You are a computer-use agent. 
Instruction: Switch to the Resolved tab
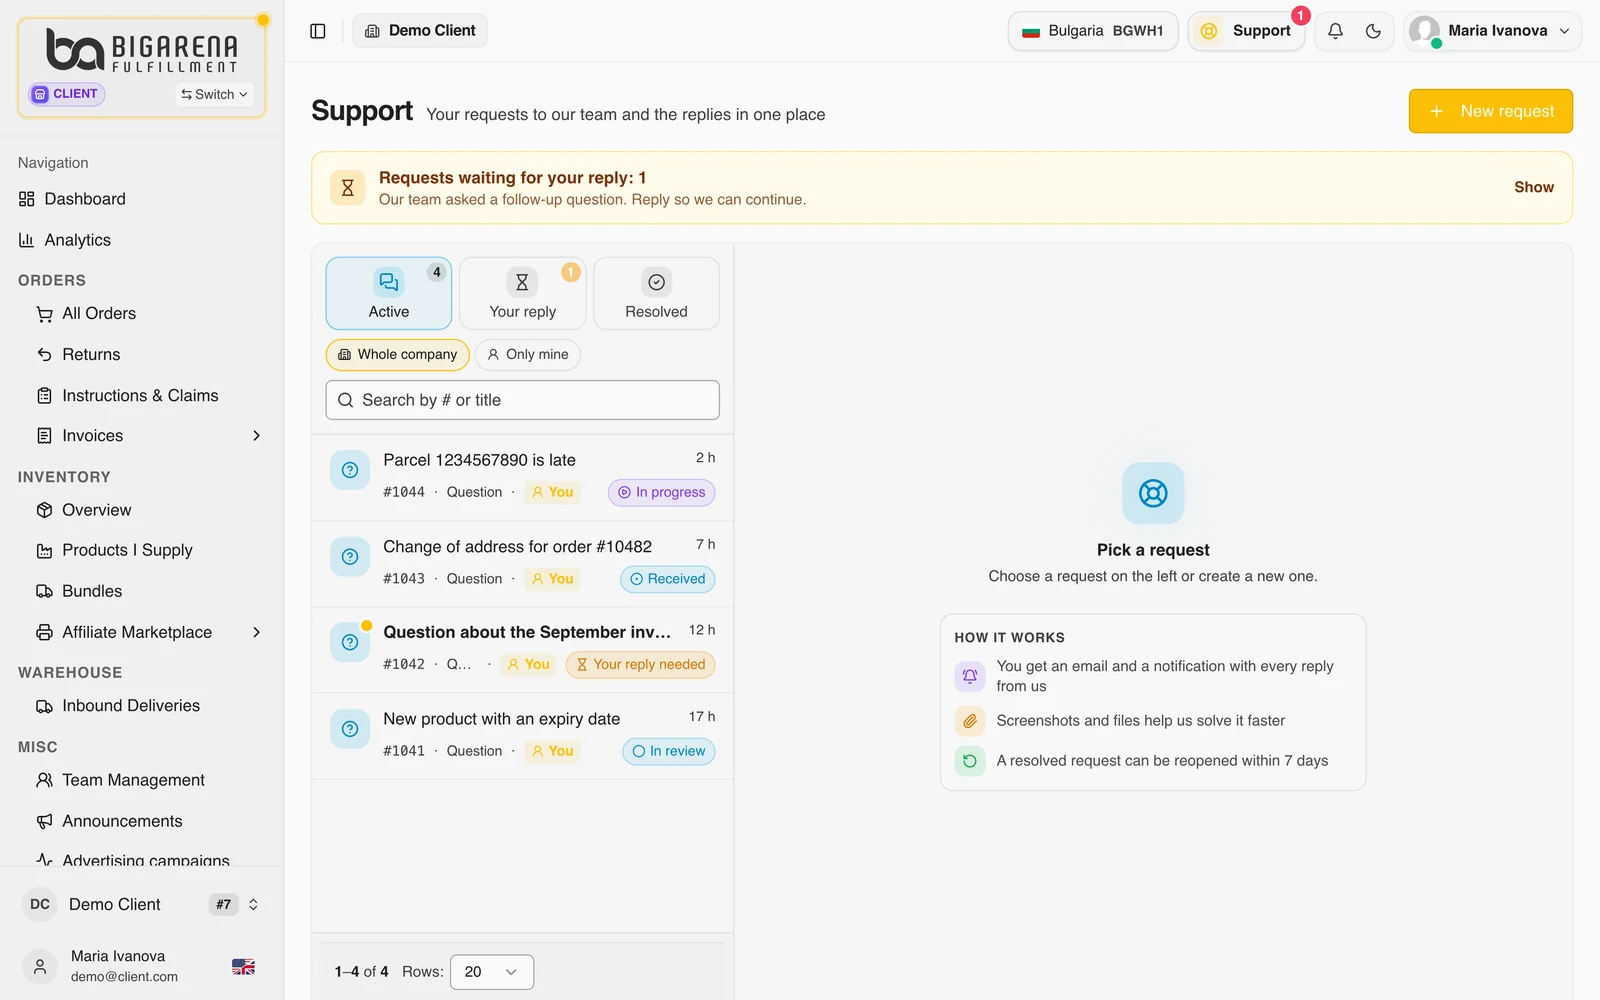[657, 294]
